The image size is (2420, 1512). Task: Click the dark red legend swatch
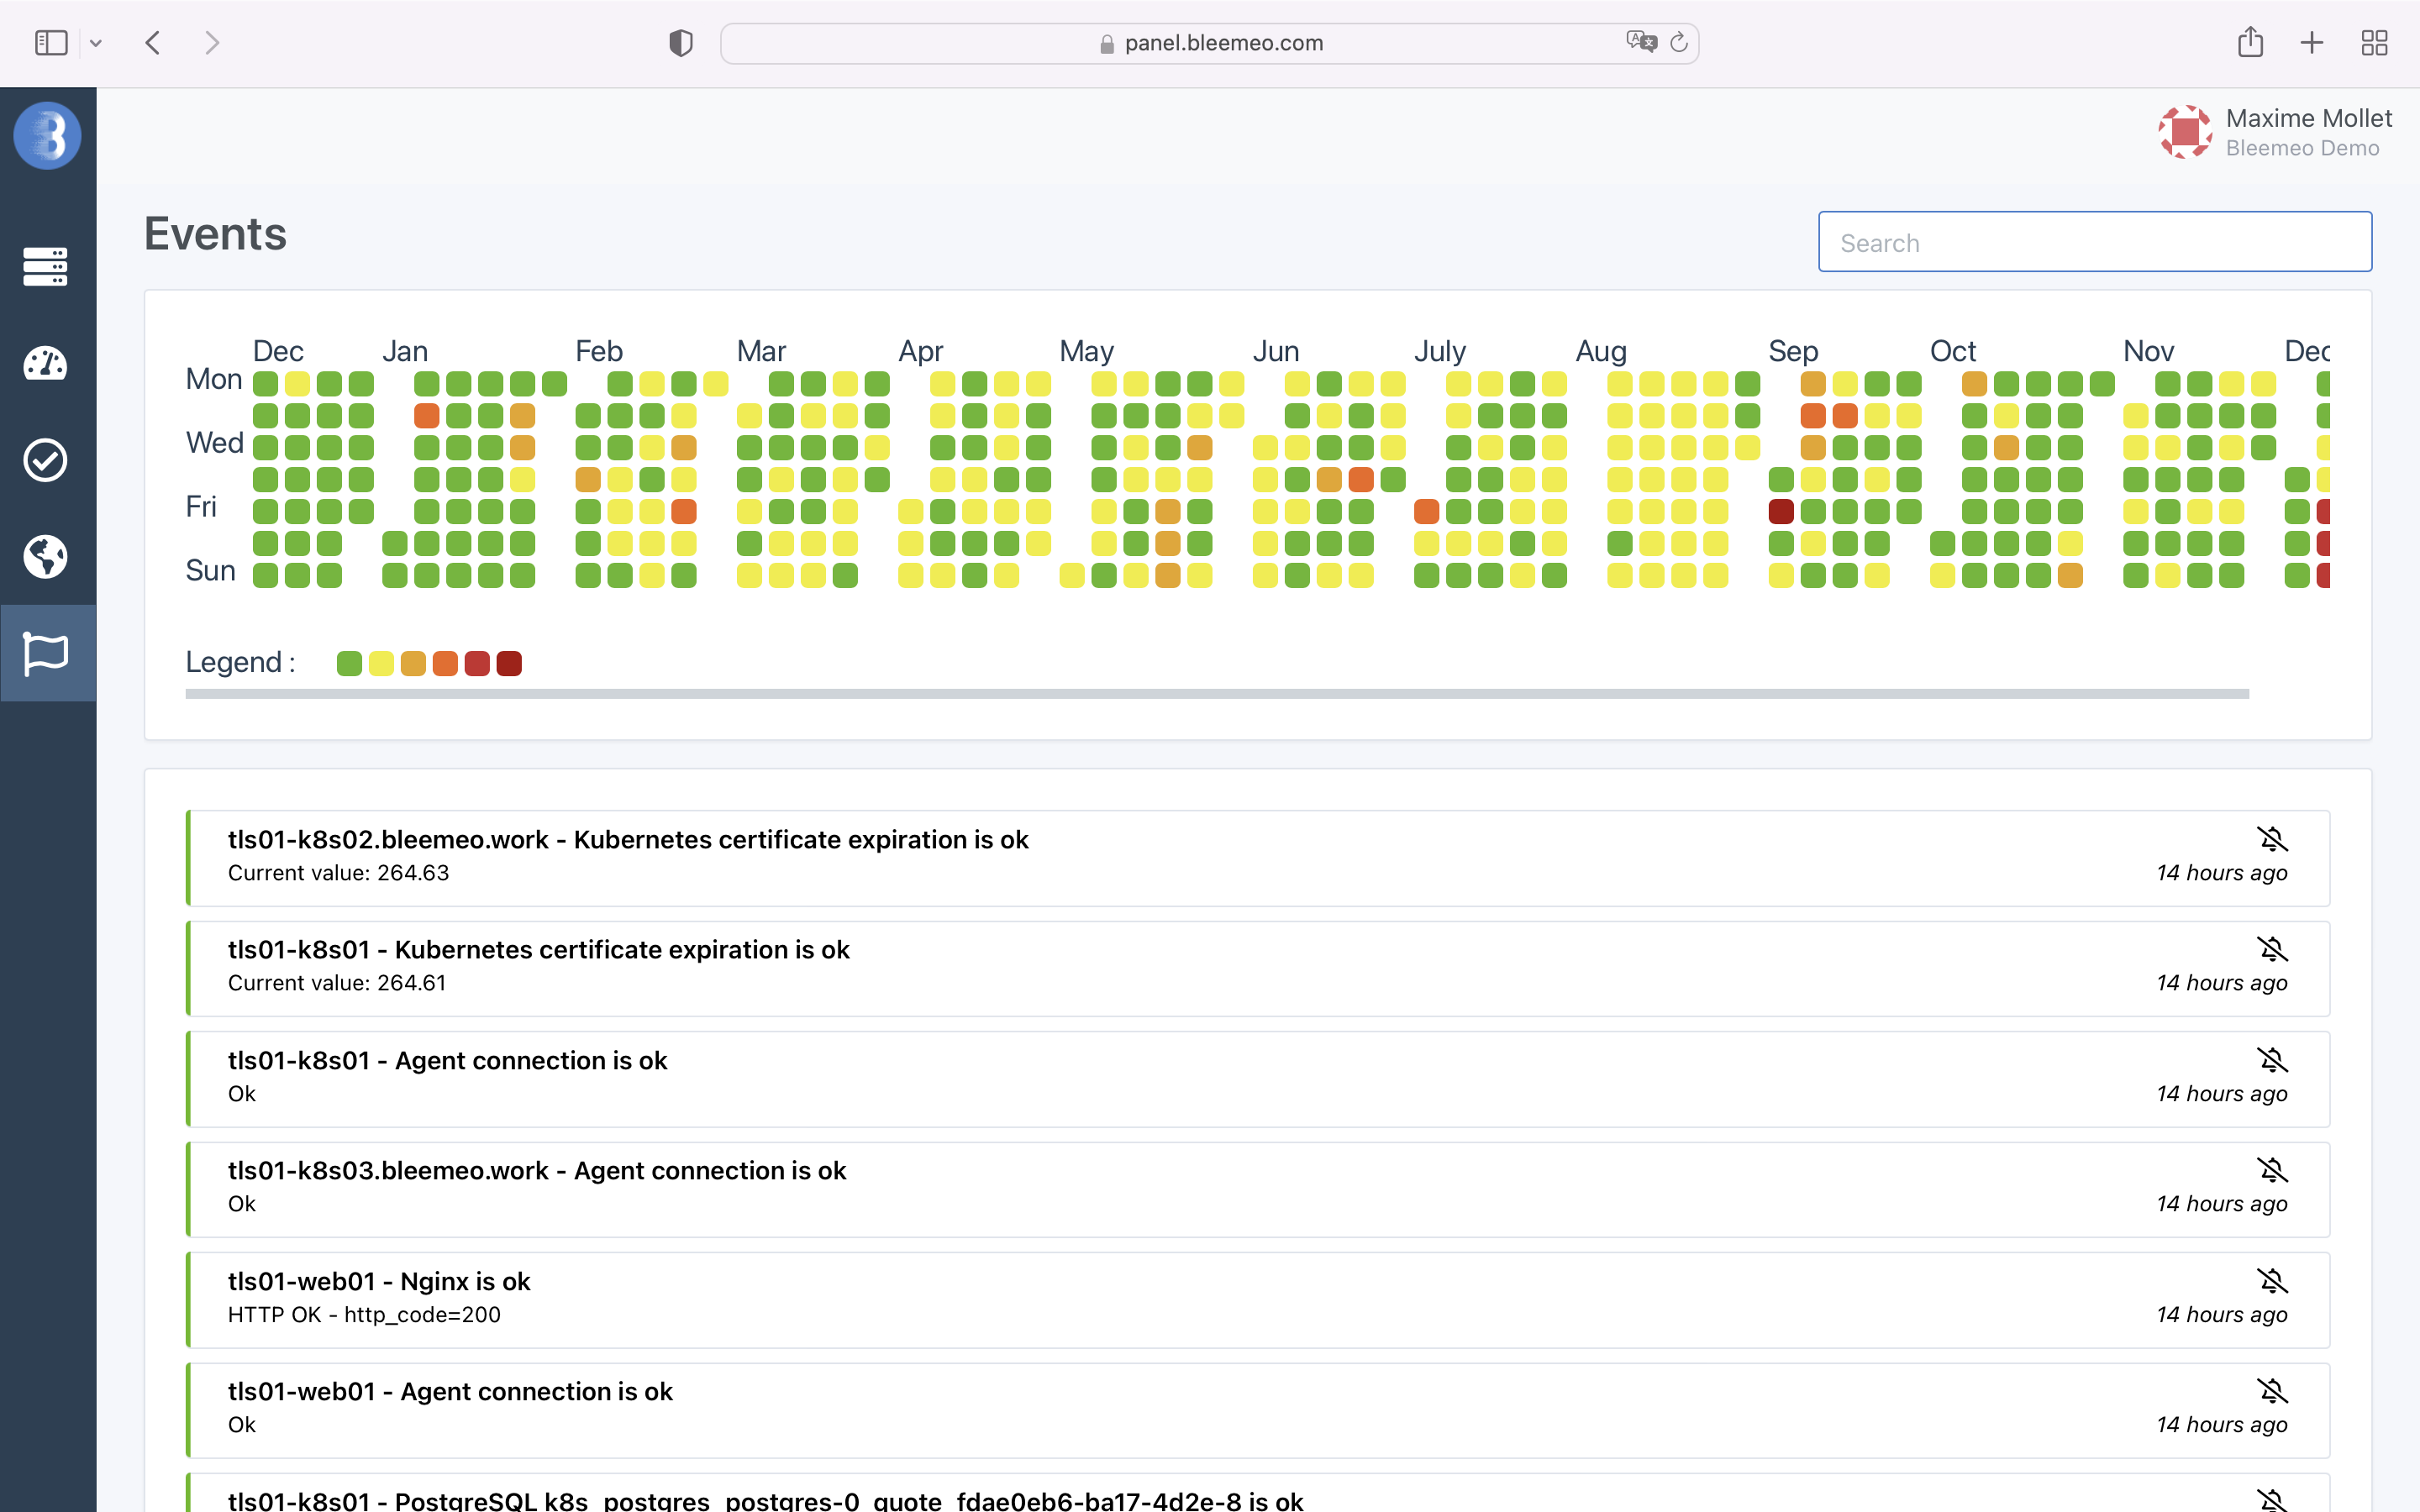coord(509,663)
